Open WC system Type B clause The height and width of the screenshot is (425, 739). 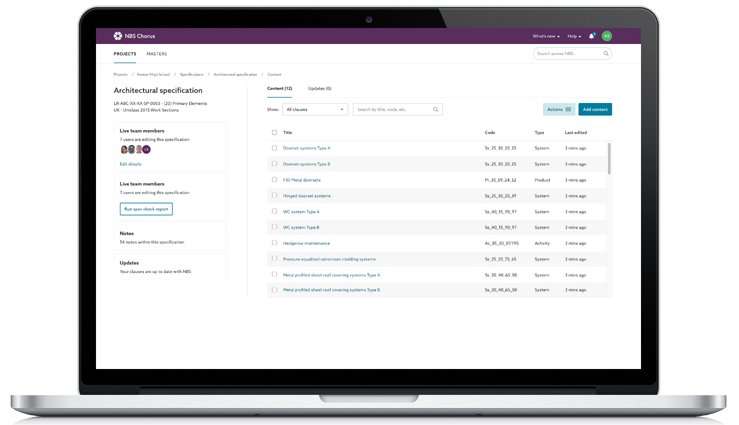tap(301, 227)
